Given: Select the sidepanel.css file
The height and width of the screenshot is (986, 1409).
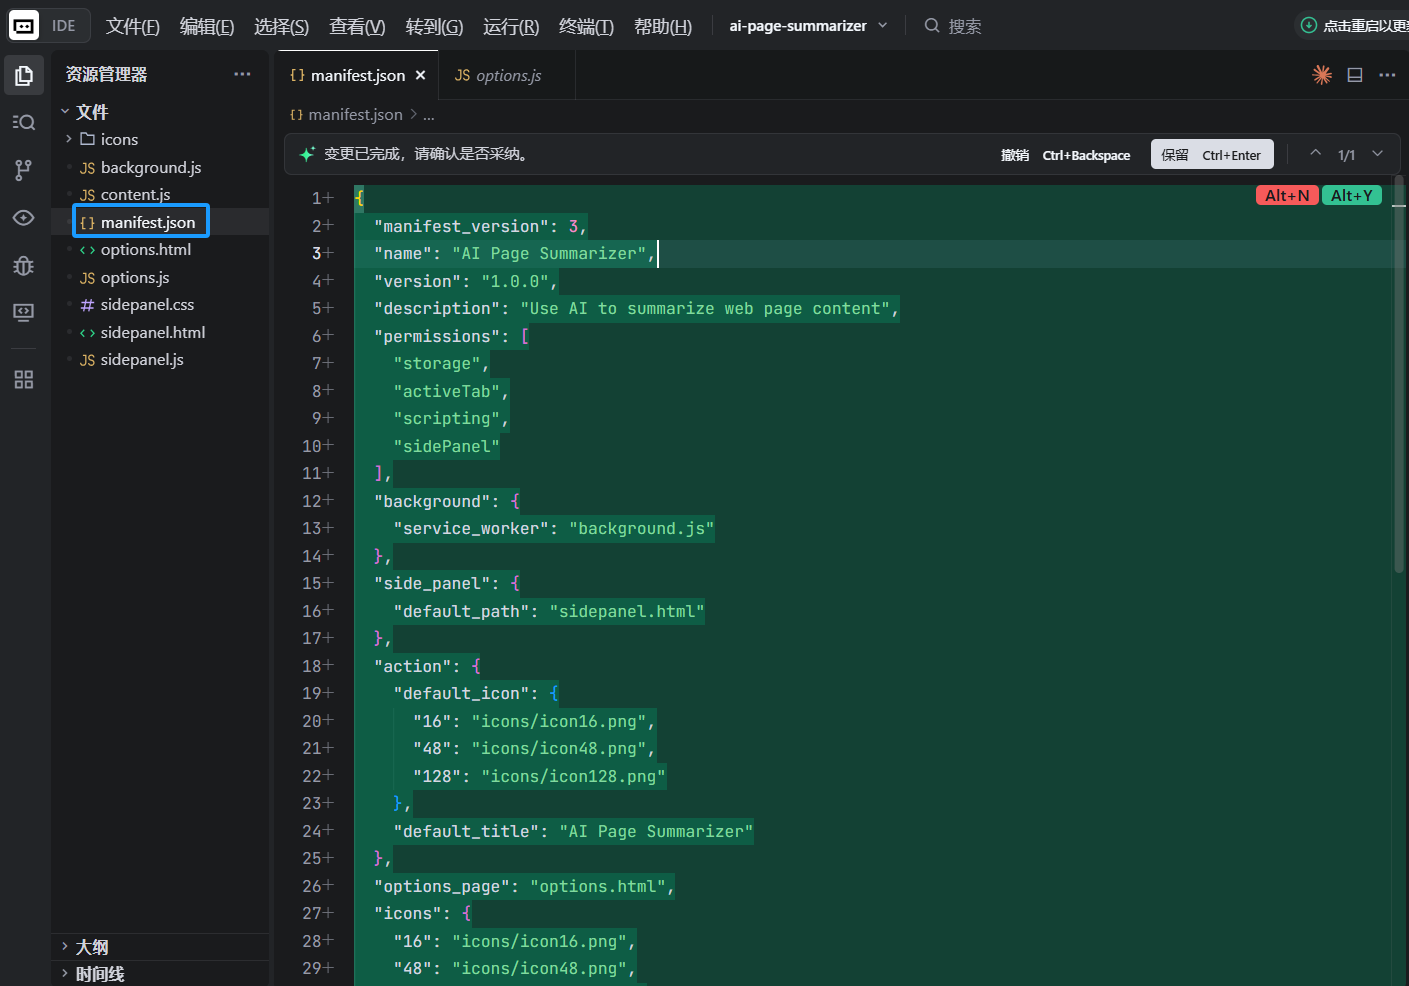Looking at the screenshot, I should (x=144, y=304).
